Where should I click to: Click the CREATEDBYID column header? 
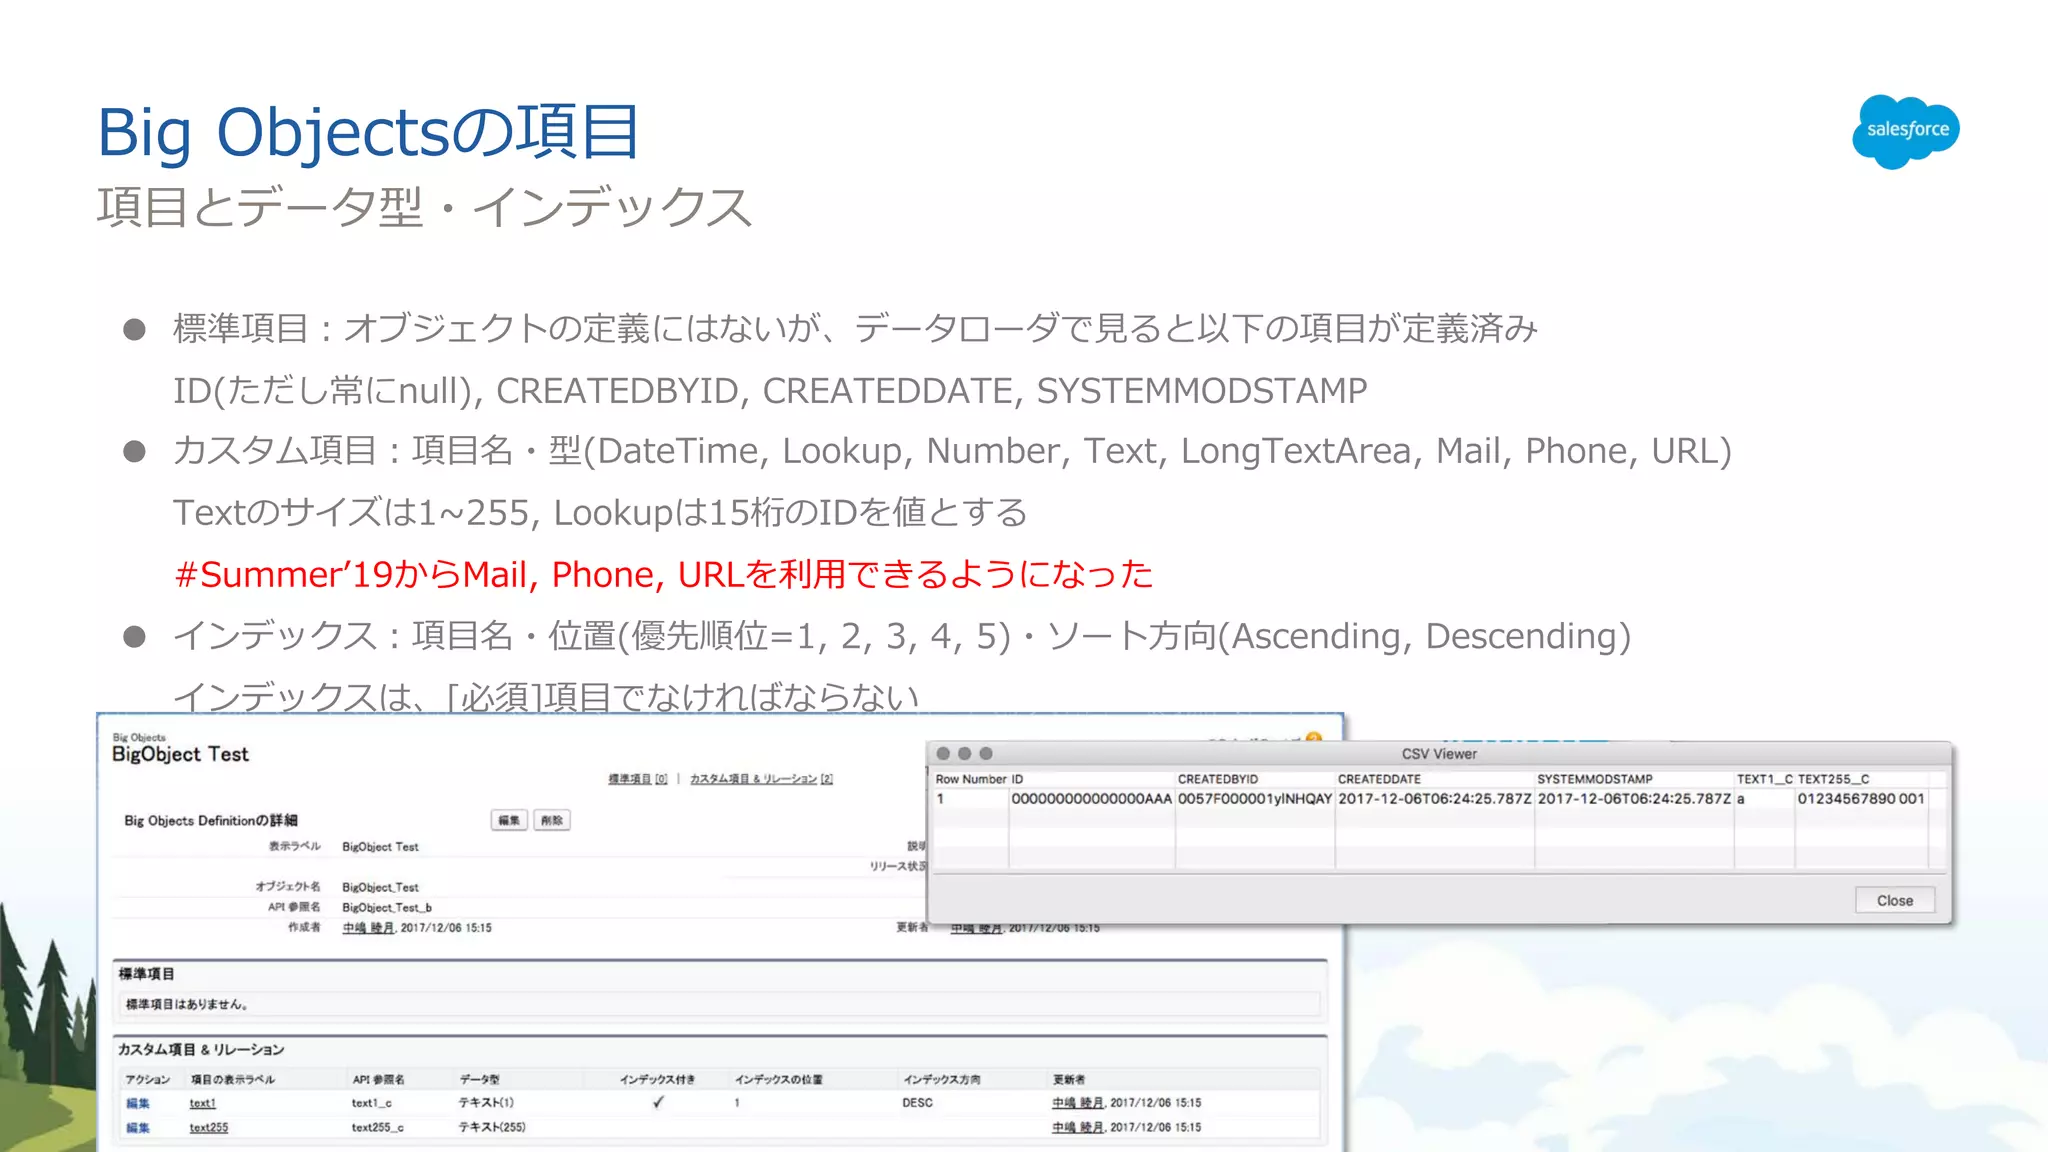1217,779
